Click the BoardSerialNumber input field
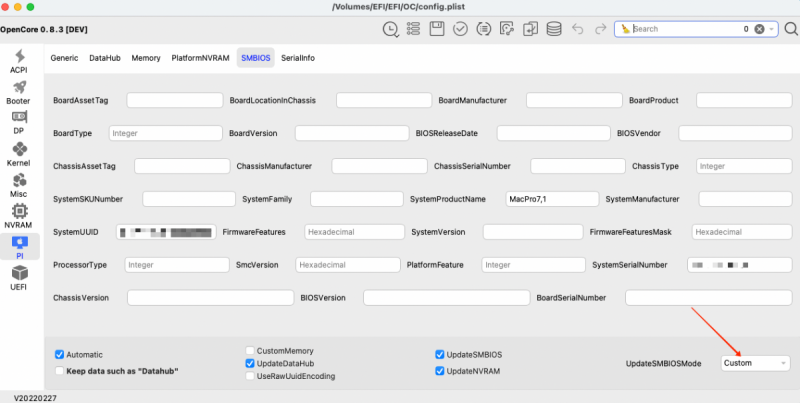The width and height of the screenshot is (800, 403). [x=709, y=298]
